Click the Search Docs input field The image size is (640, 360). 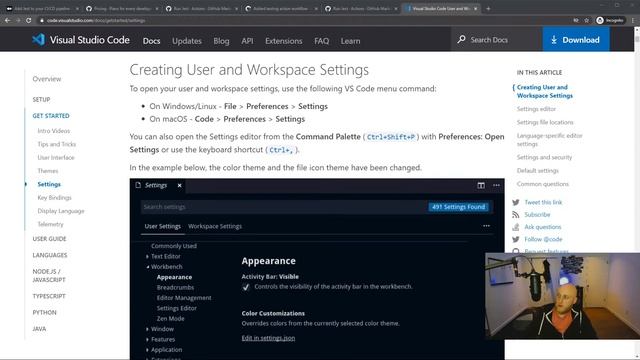click(497, 40)
